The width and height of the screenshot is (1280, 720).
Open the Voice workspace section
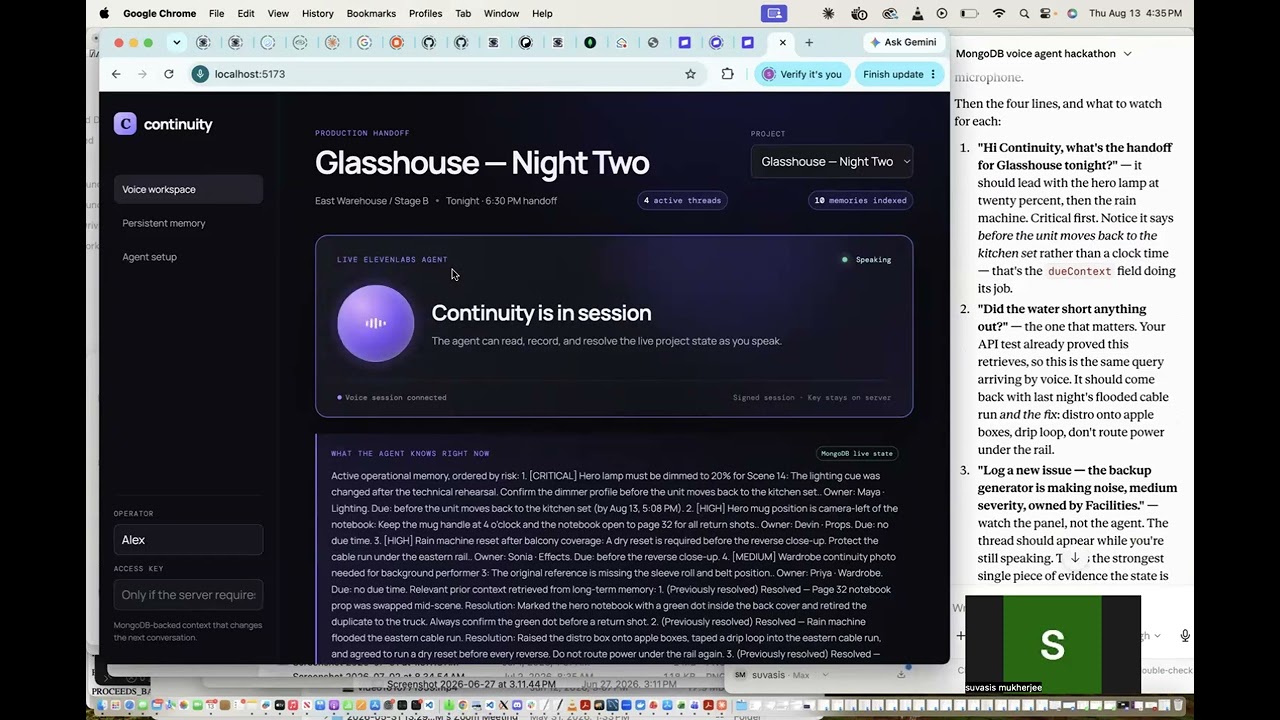[188, 189]
